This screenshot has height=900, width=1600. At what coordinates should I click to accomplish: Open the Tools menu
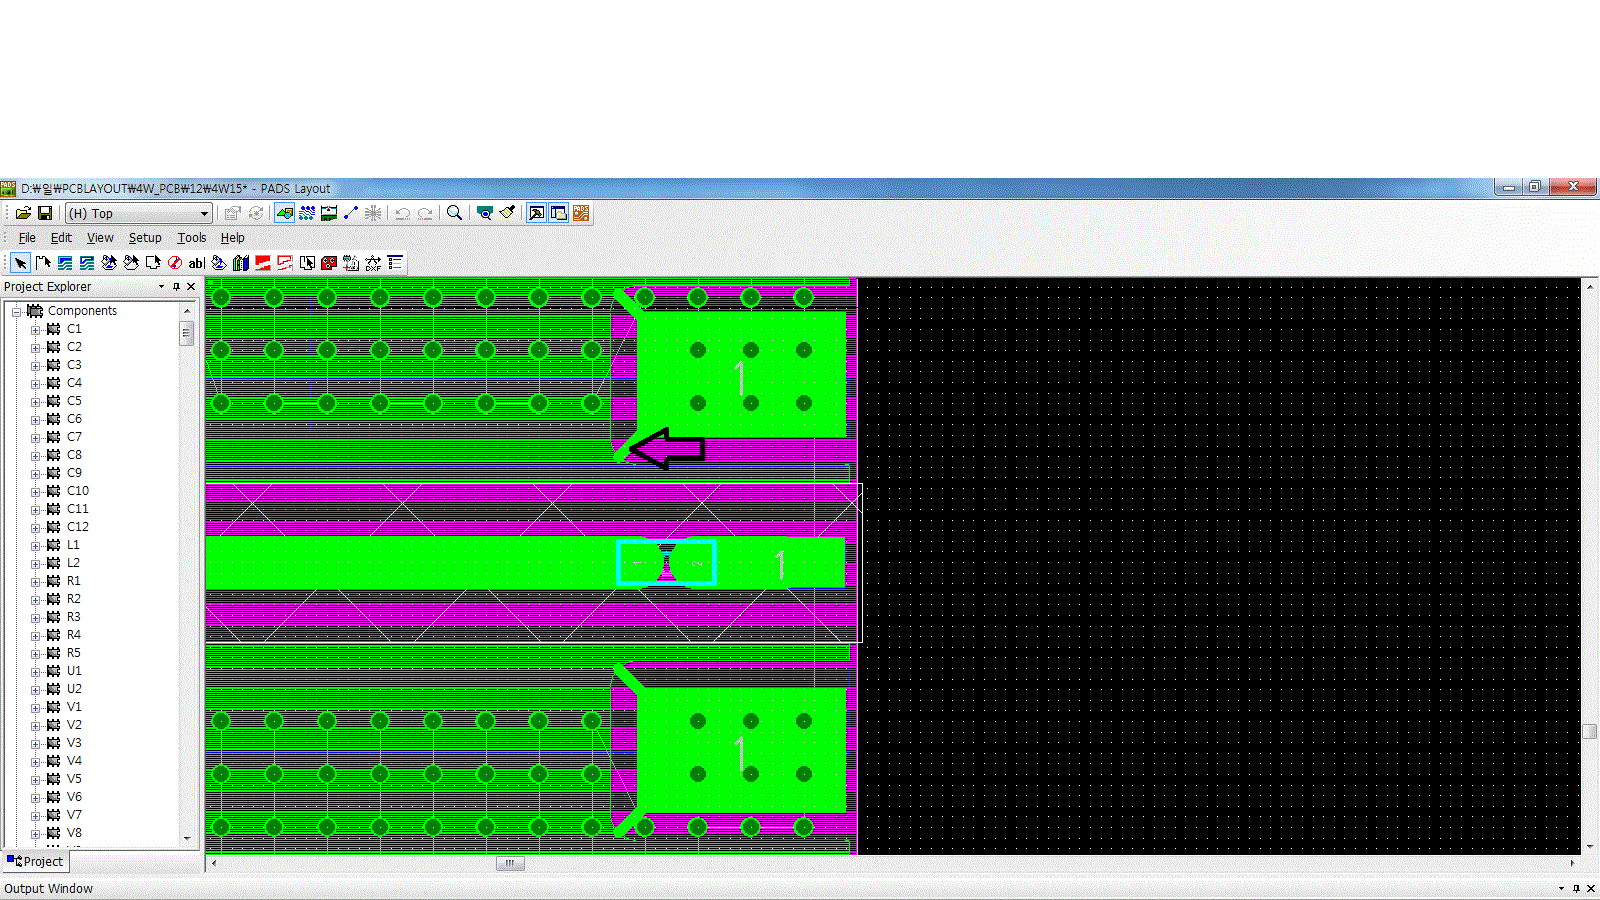click(191, 238)
